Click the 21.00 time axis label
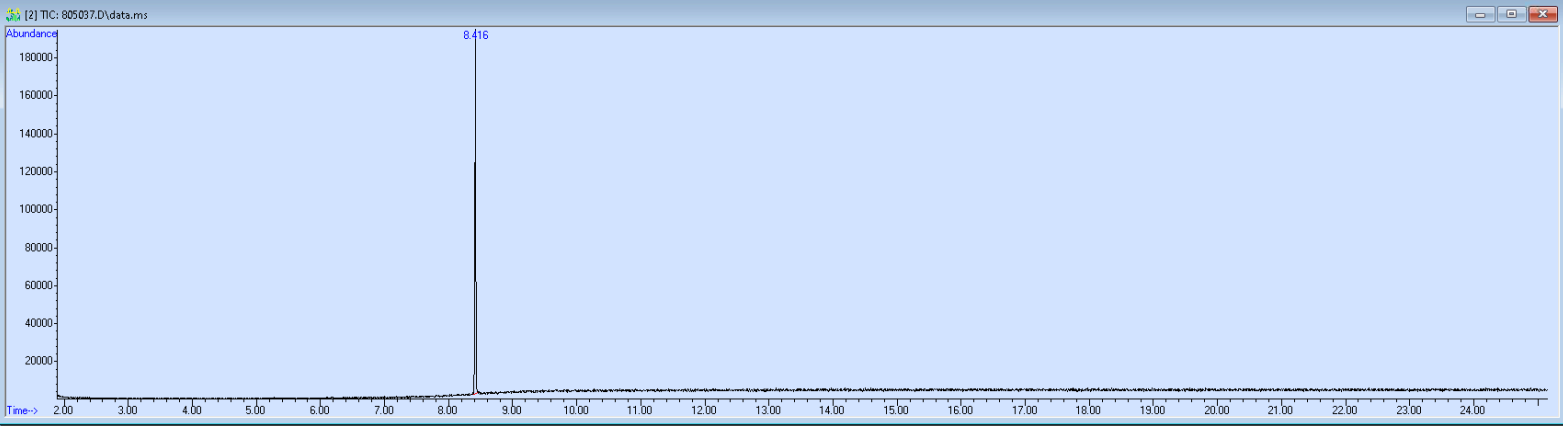The image size is (1563, 426). click(1280, 410)
